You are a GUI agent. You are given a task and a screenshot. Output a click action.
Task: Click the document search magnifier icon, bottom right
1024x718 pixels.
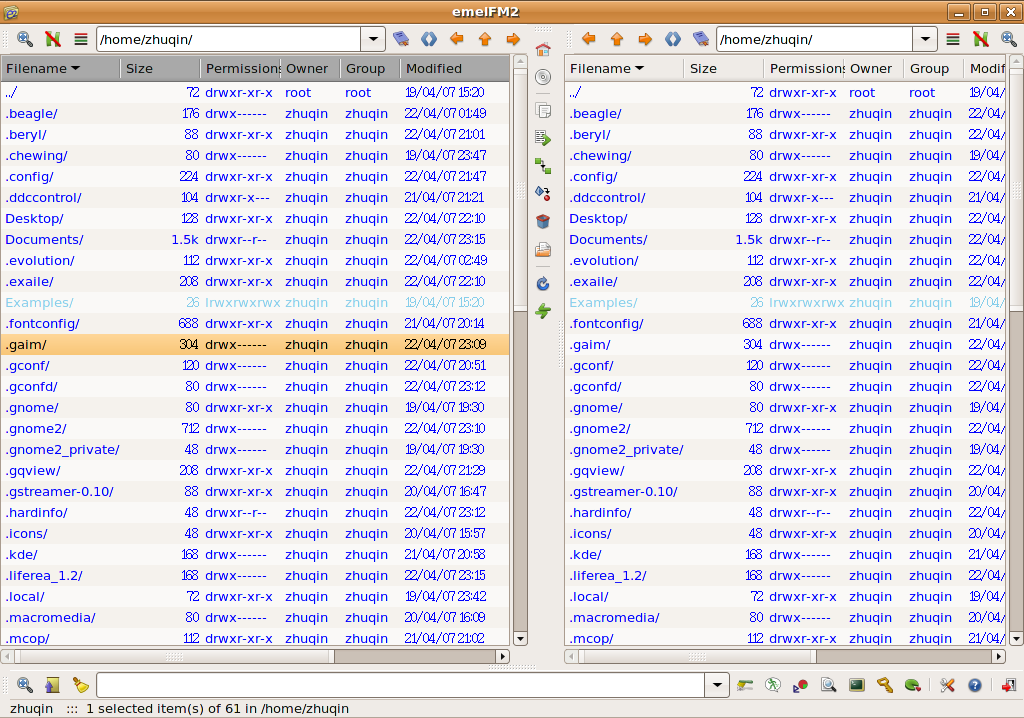[x=829, y=685]
